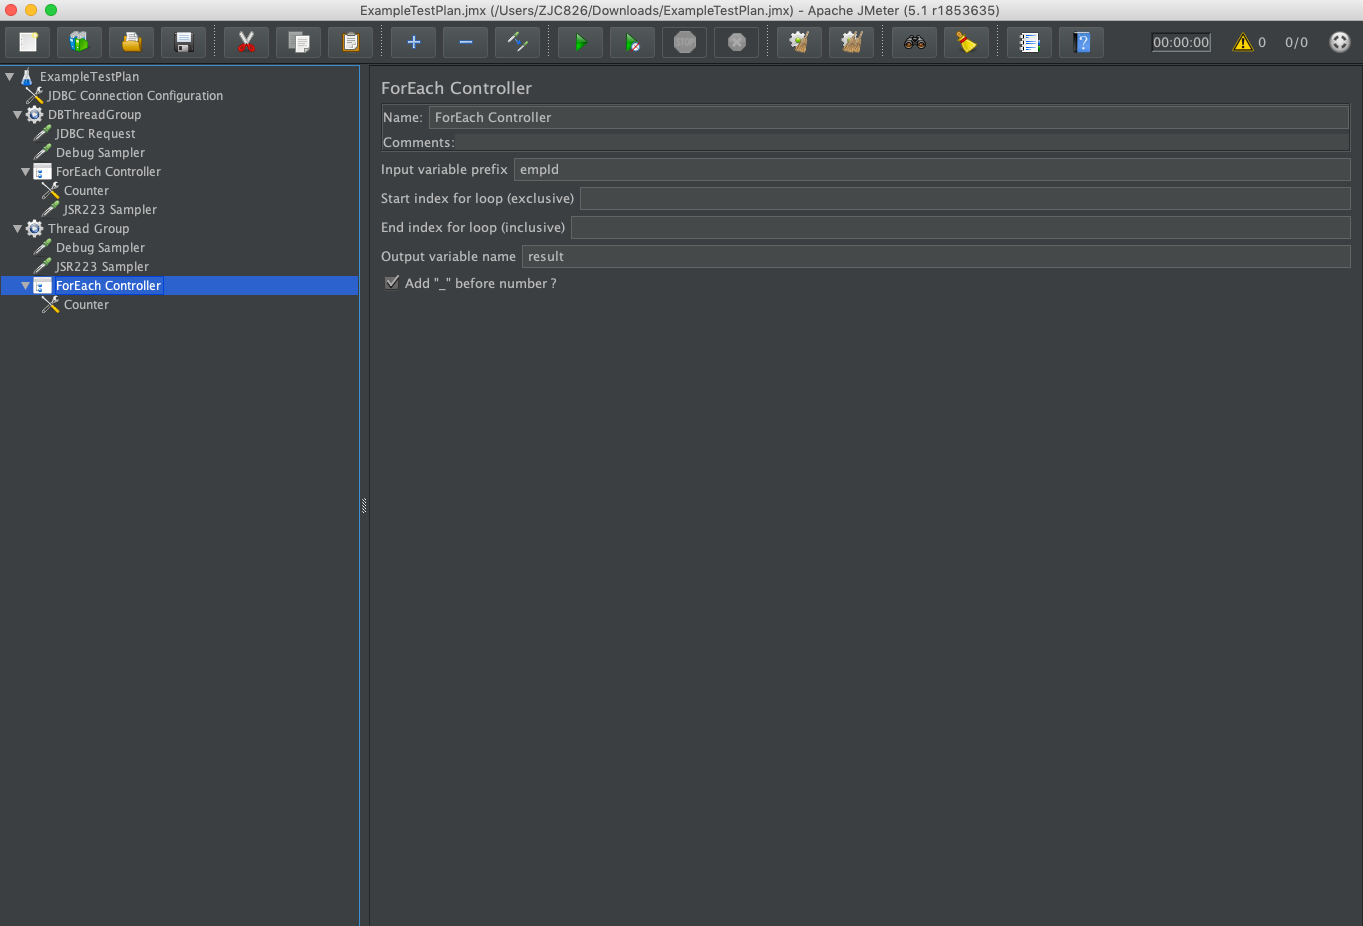Image resolution: width=1363 pixels, height=926 pixels.
Task: Click the Cut scissors icon
Action: (246, 42)
